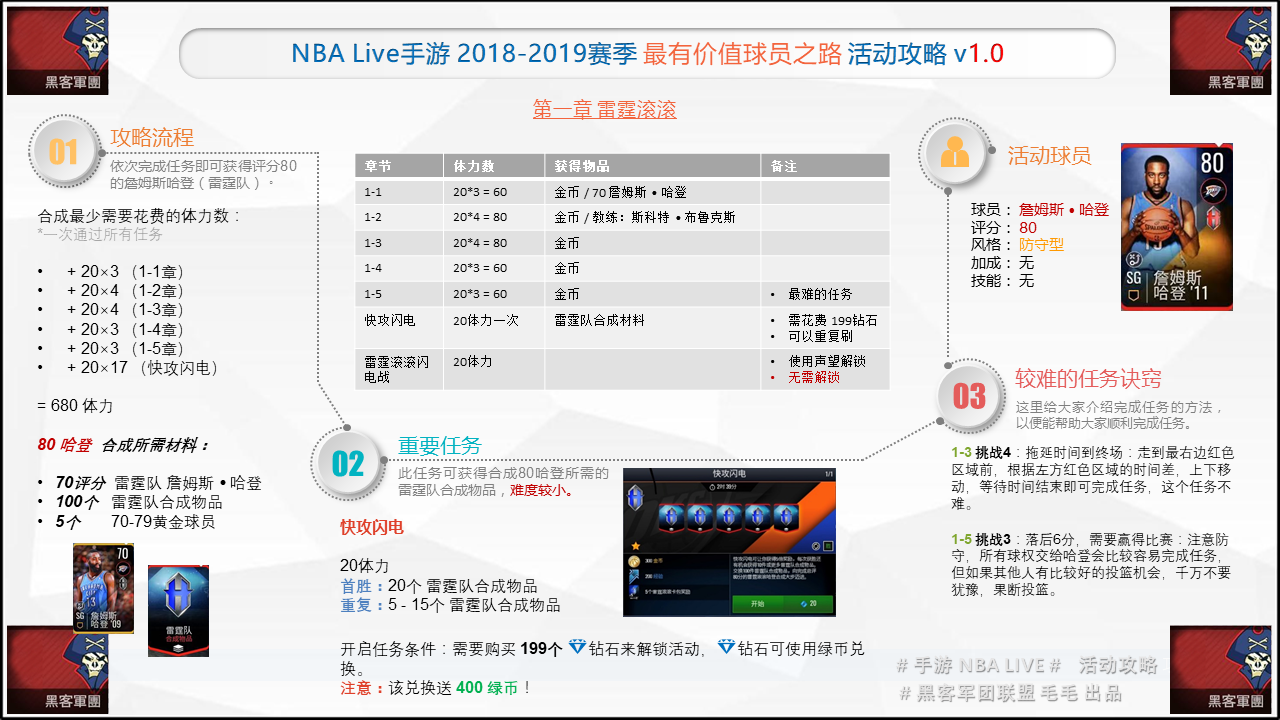Image resolution: width=1280 pixels, height=720 pixels.
Task: Click the red 快攻闪电 subheading under 重要任务
Action: 372,527
